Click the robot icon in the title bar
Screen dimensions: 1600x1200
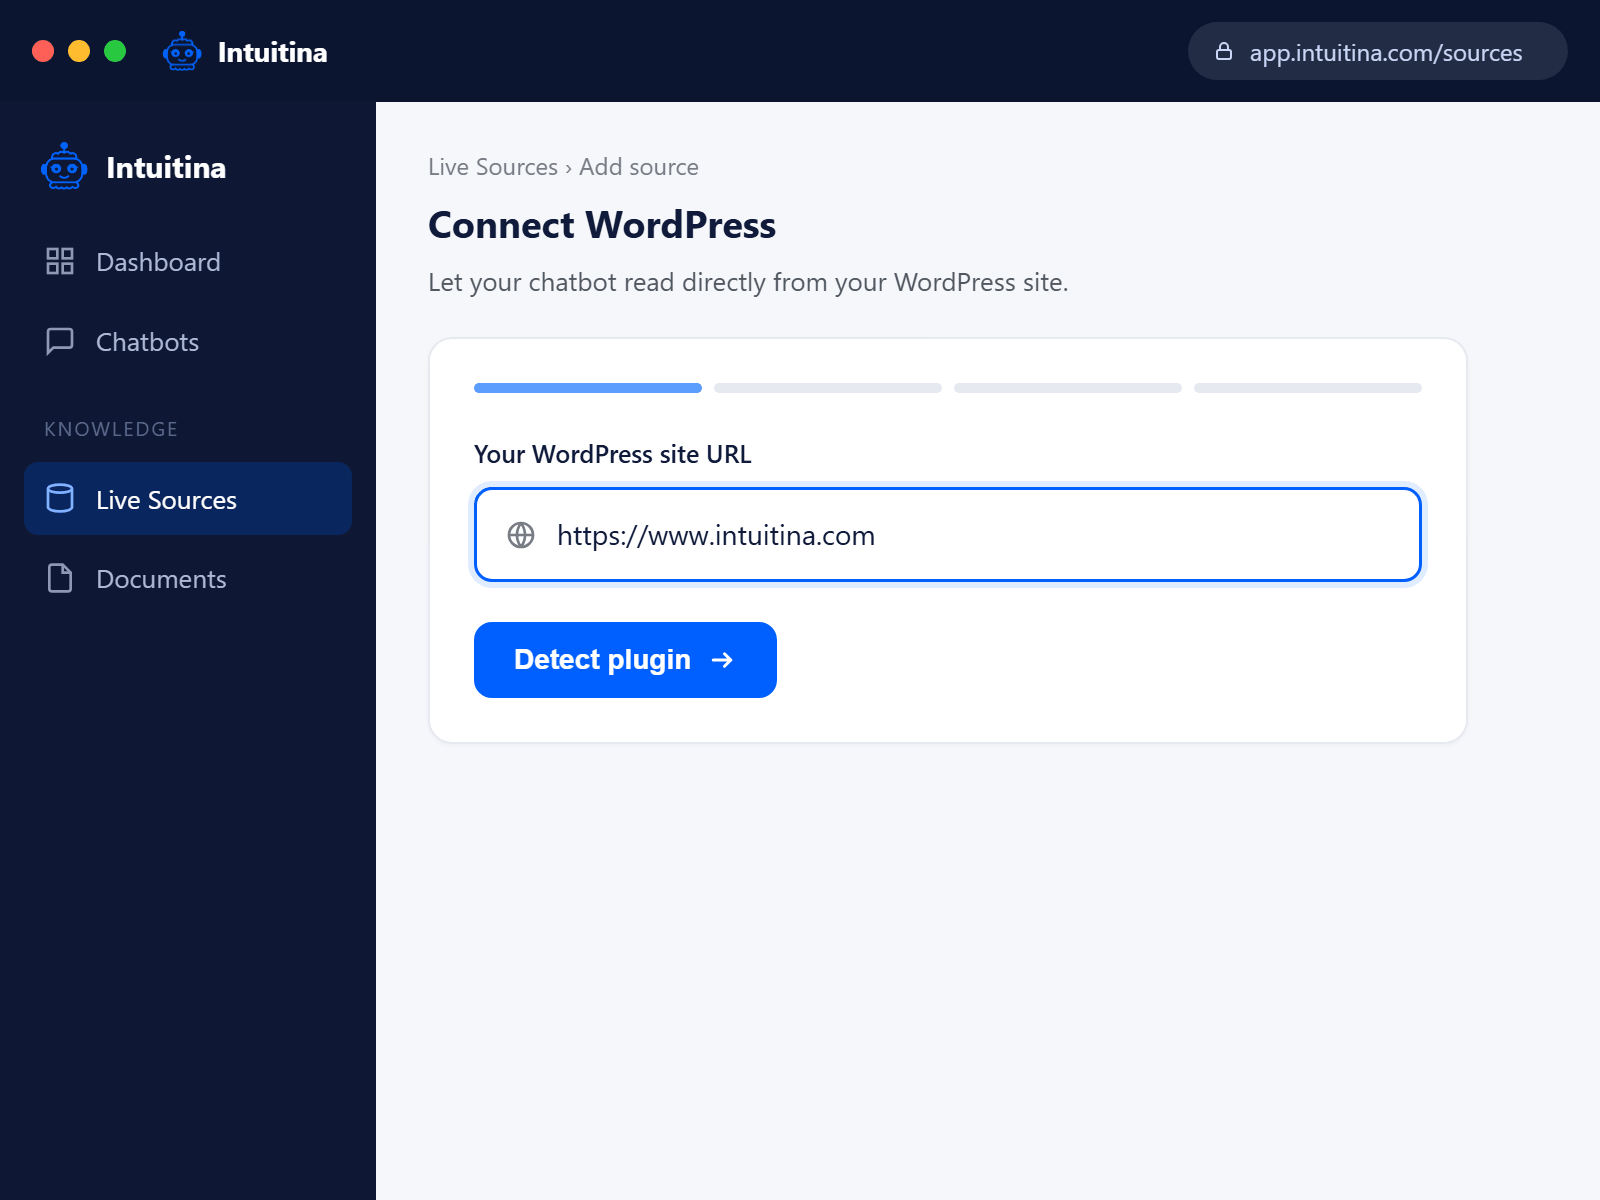tap(182, 52)
